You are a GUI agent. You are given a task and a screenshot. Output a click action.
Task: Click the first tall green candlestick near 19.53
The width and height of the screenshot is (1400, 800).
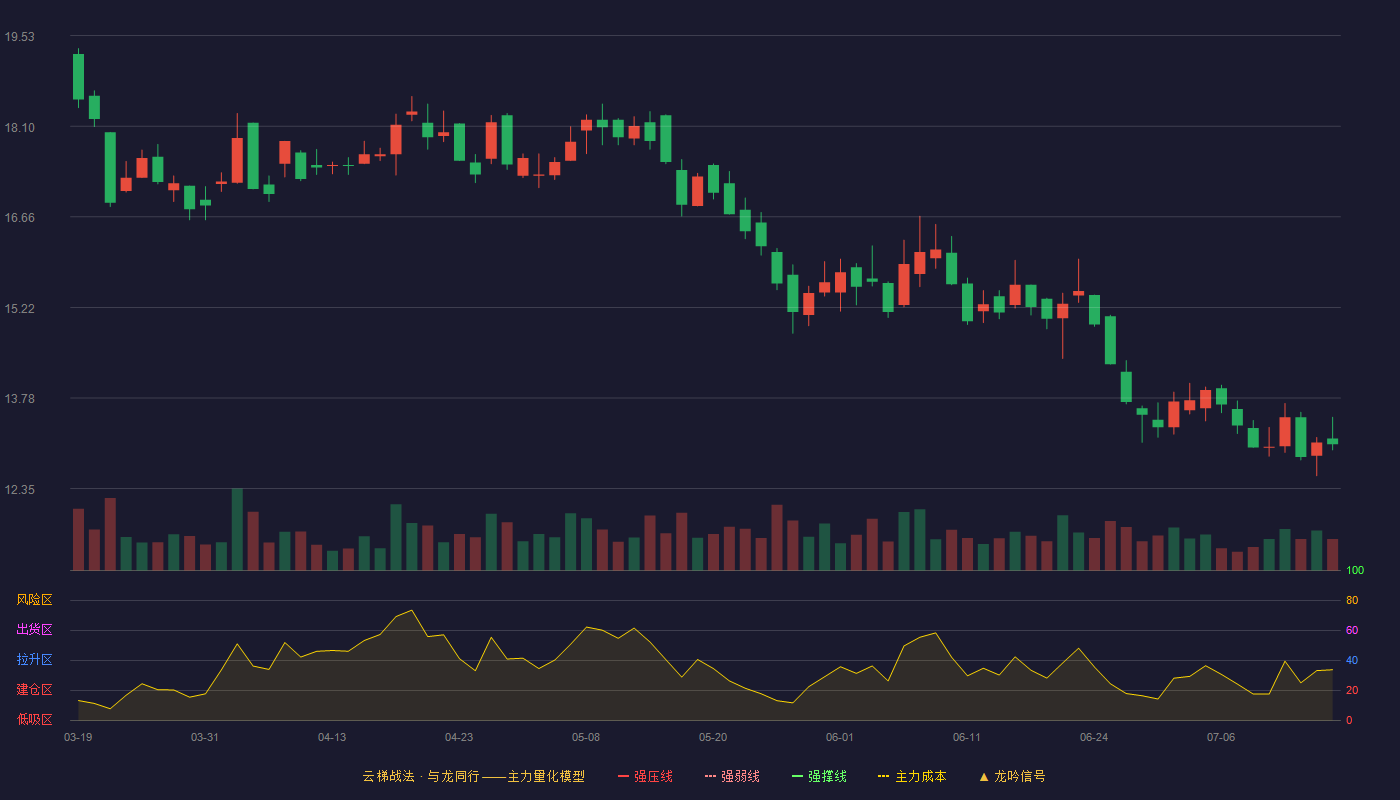pos(78,77)
